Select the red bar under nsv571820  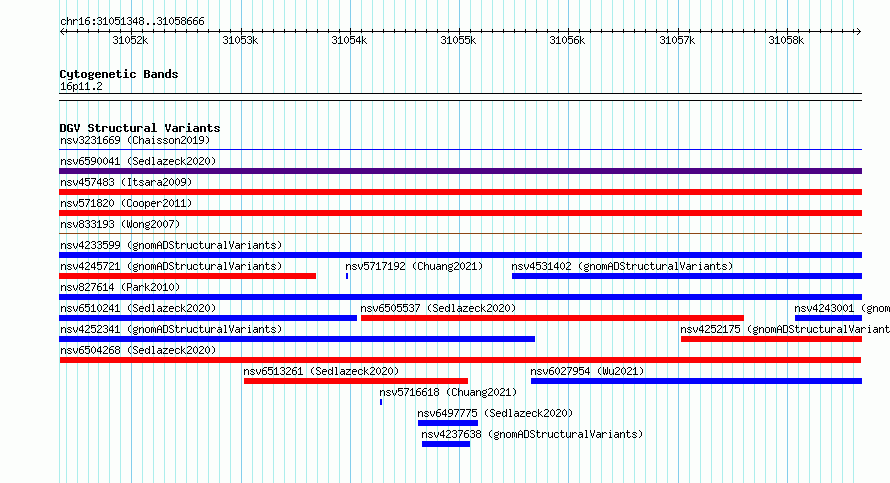coord(460,213)
